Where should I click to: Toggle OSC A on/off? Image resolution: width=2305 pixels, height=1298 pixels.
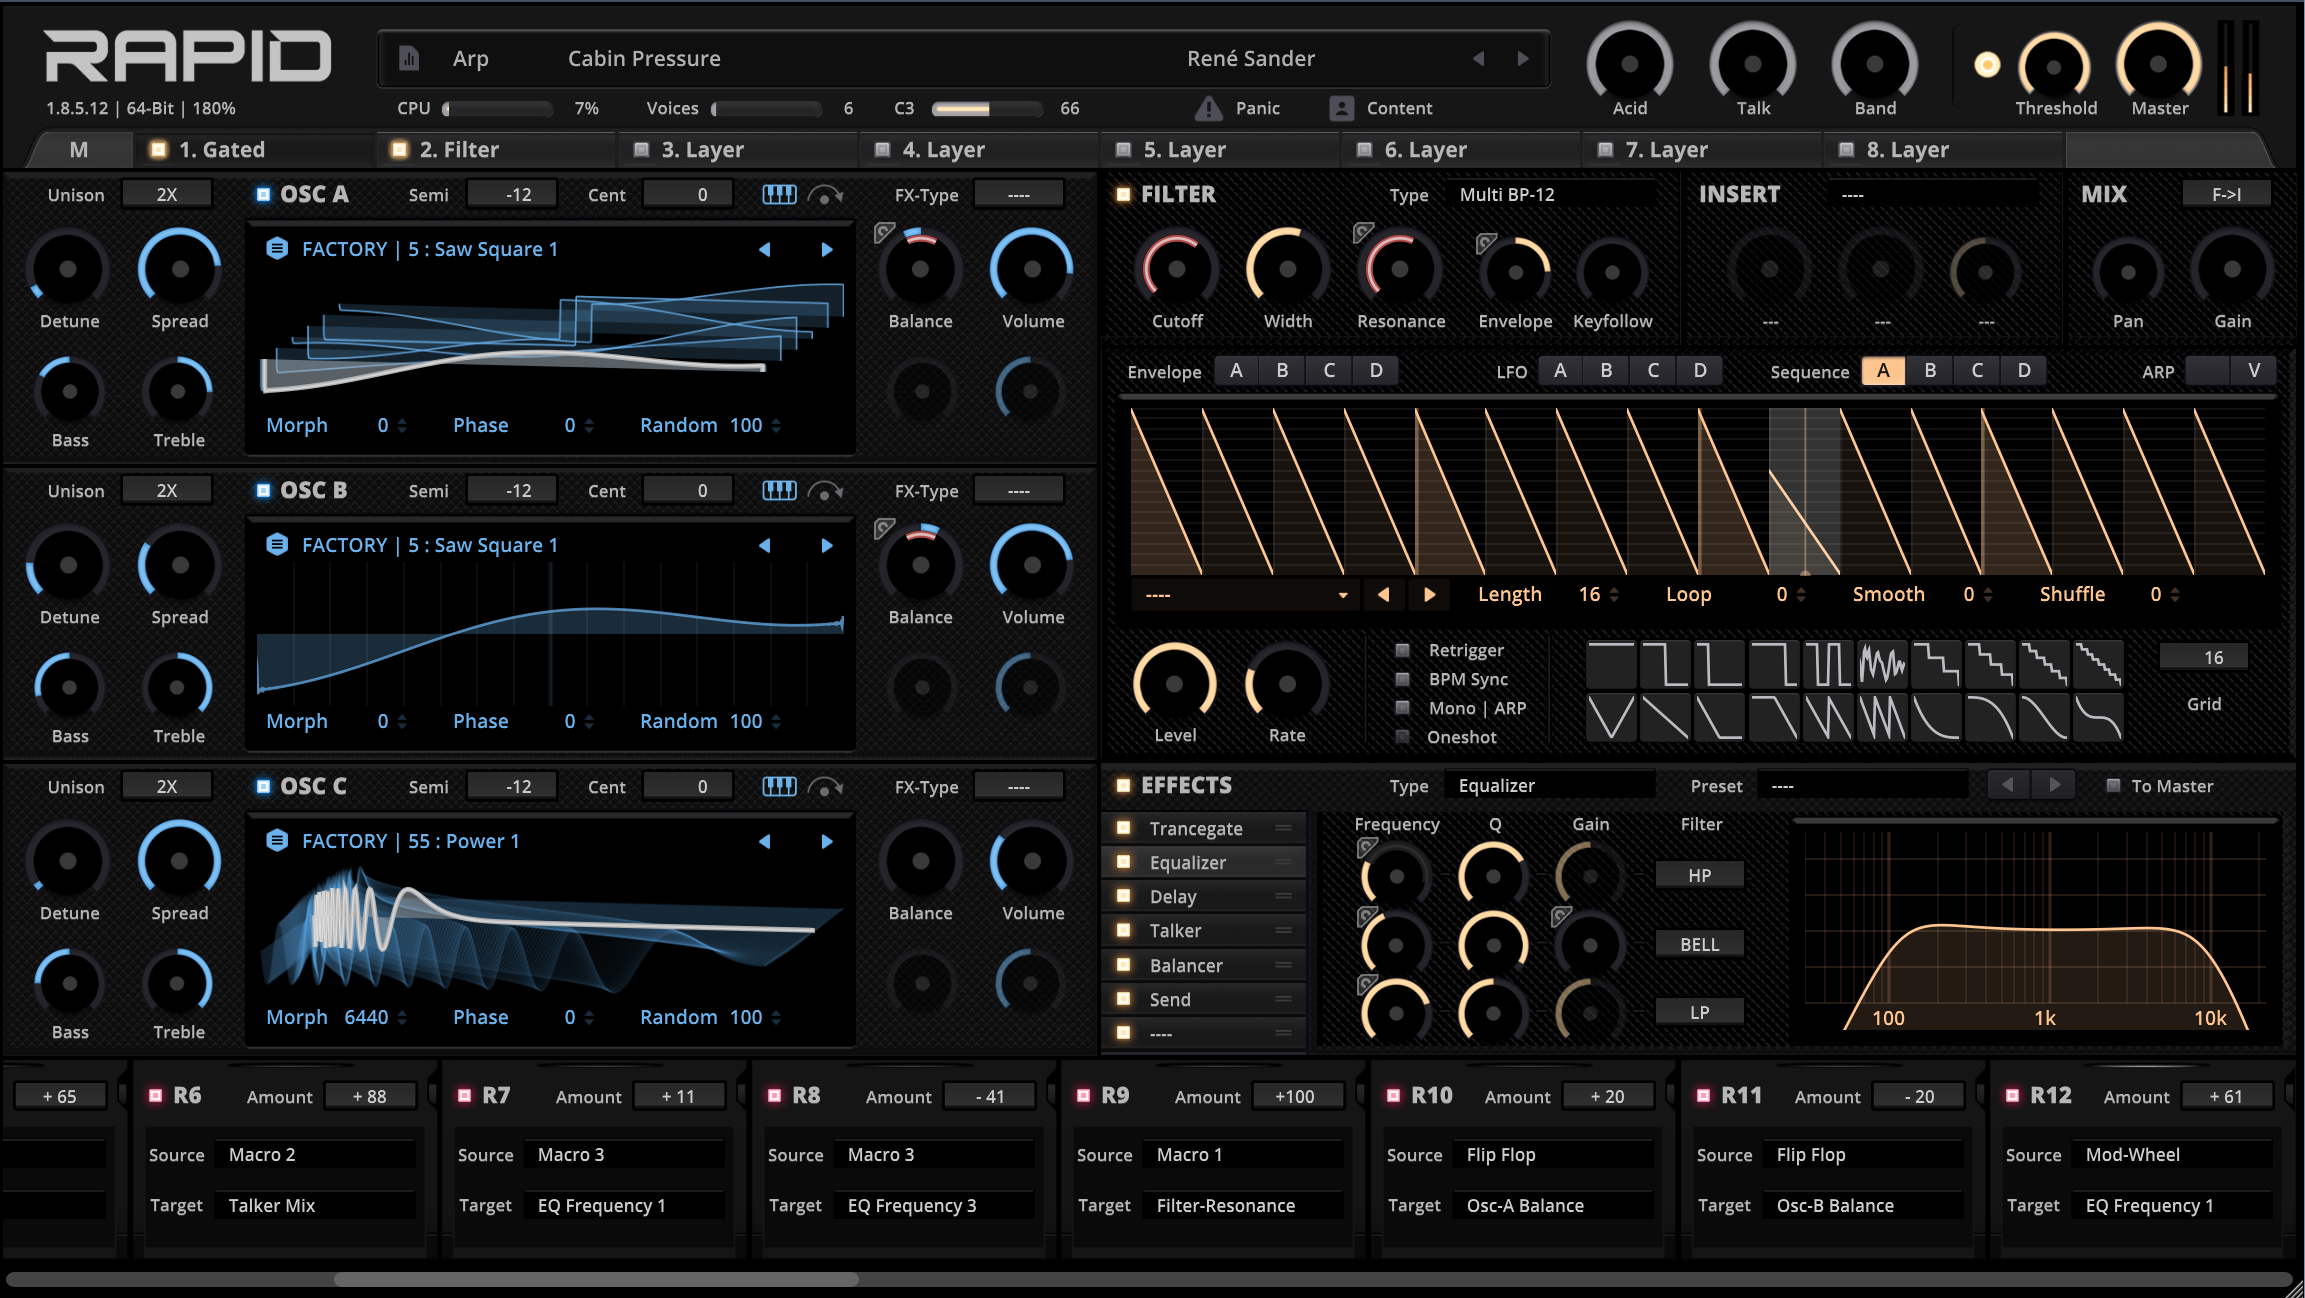pos(263,194)
